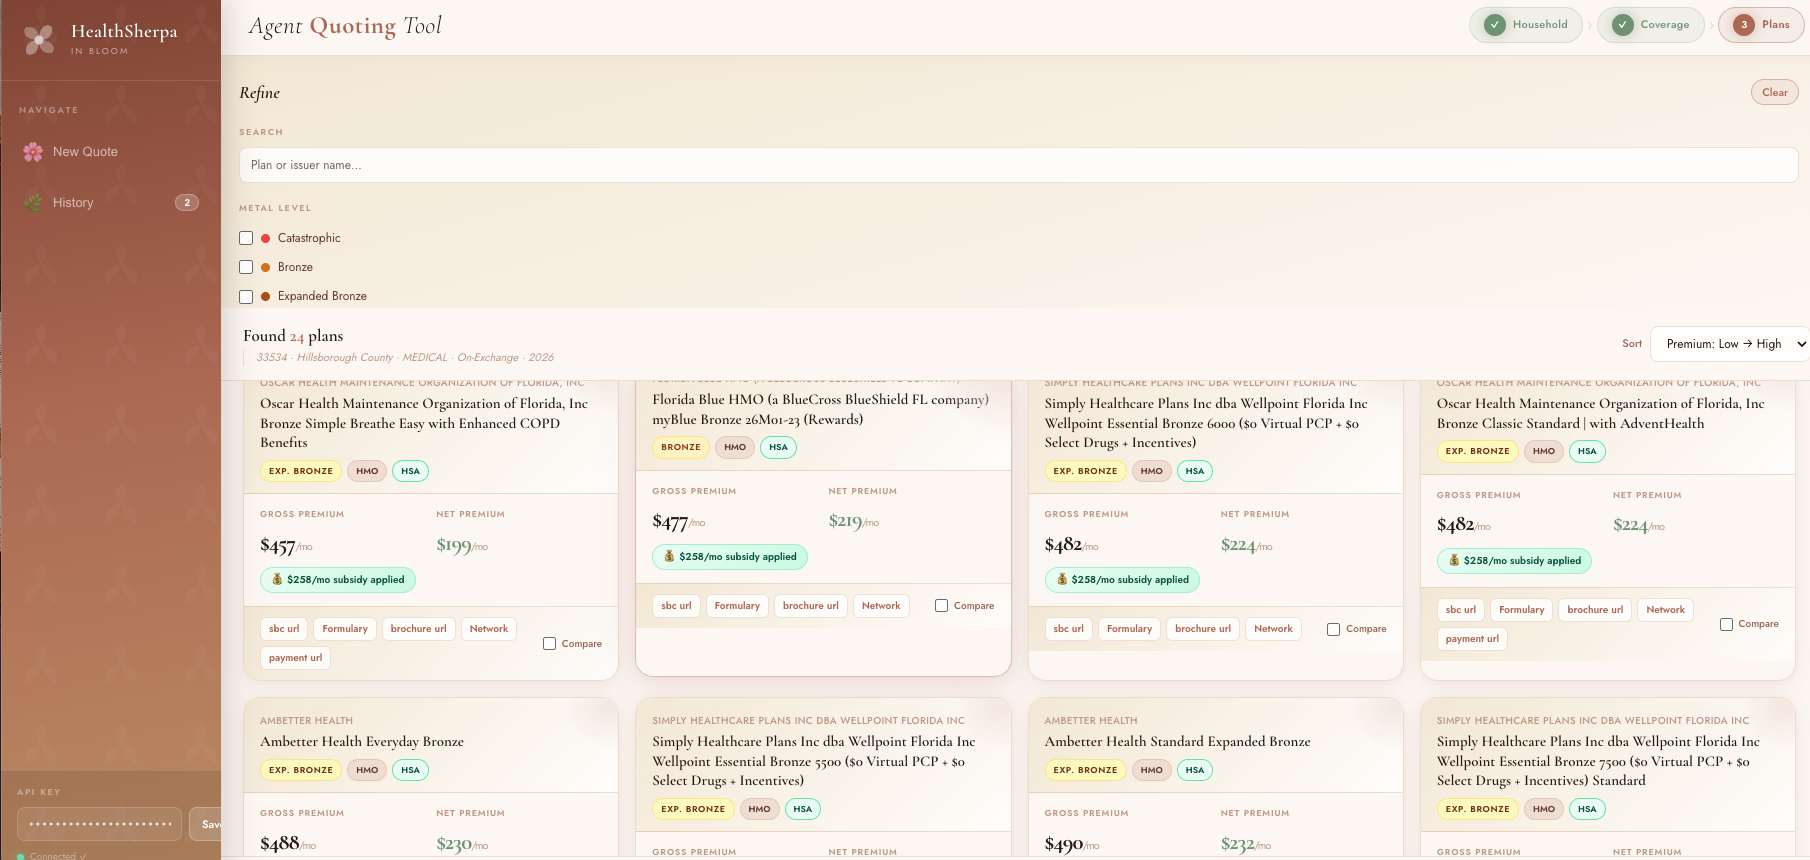Open sbc url on Oscar Classic Standard plan
The image size is (1810, 860).
pyautogui.click(x=1461, y=610)
